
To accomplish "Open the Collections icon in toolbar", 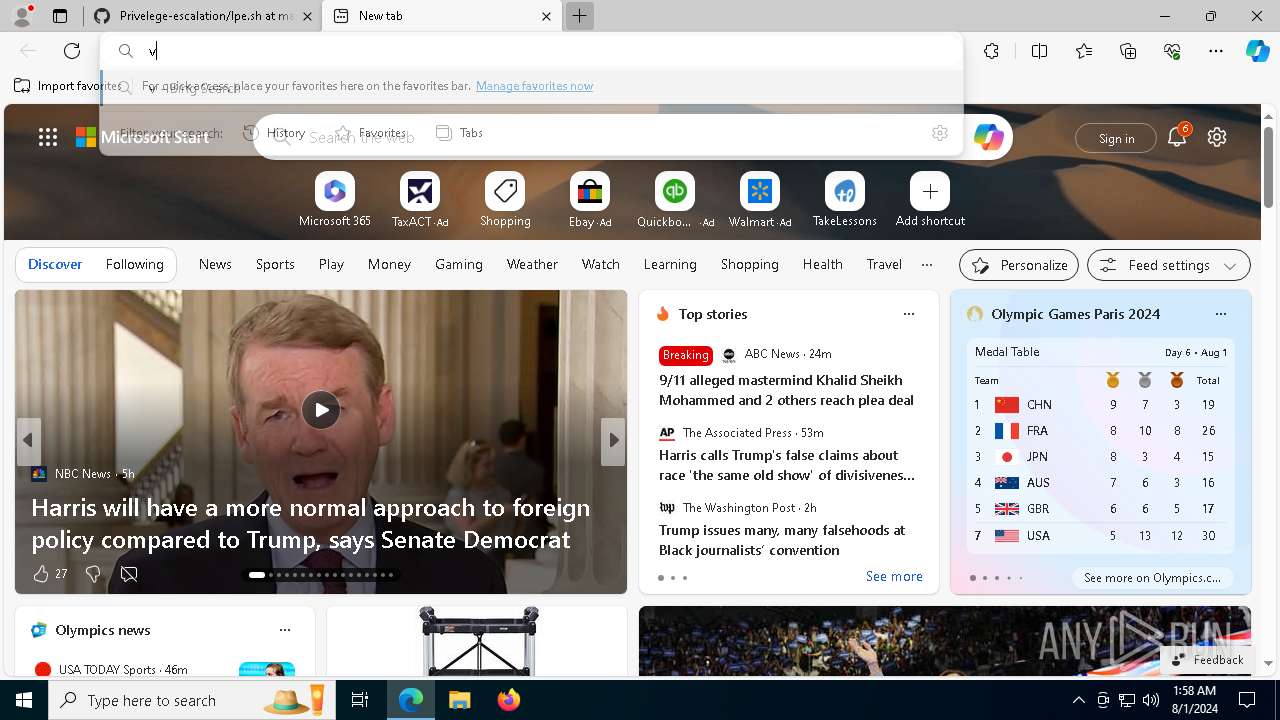I will coord(1128,51).
